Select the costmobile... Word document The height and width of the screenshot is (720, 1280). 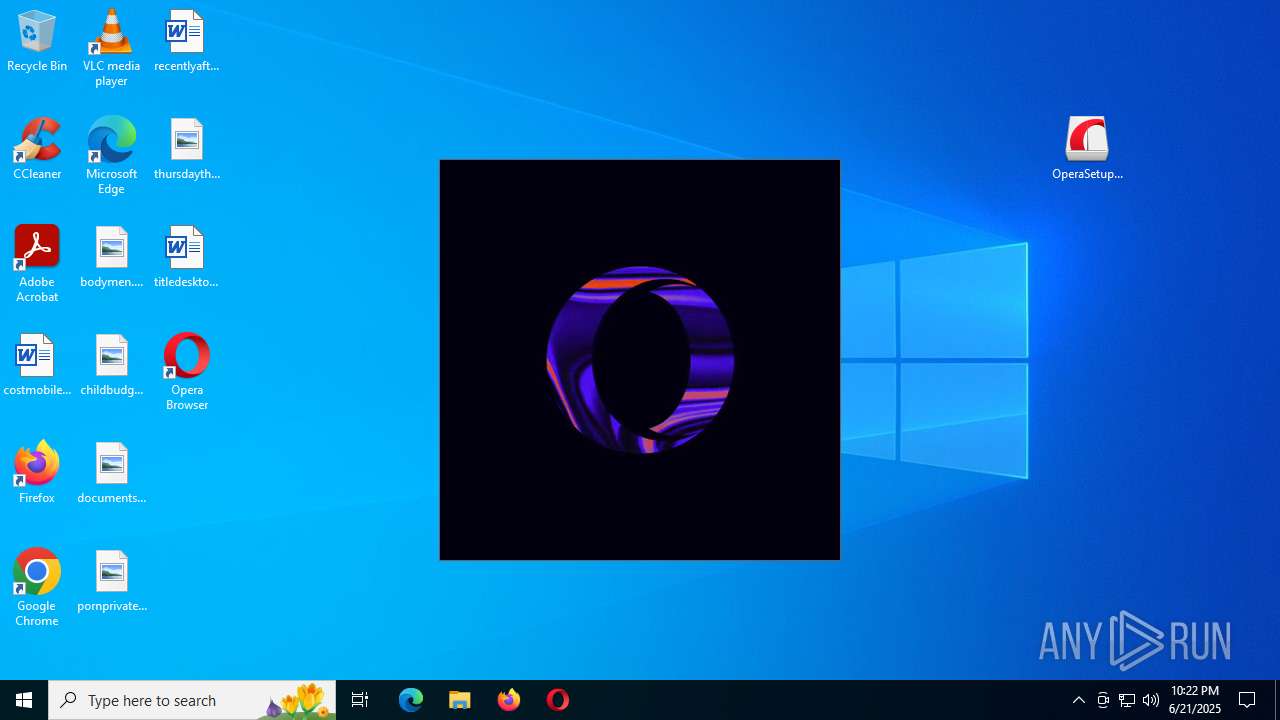coord(37,366)
